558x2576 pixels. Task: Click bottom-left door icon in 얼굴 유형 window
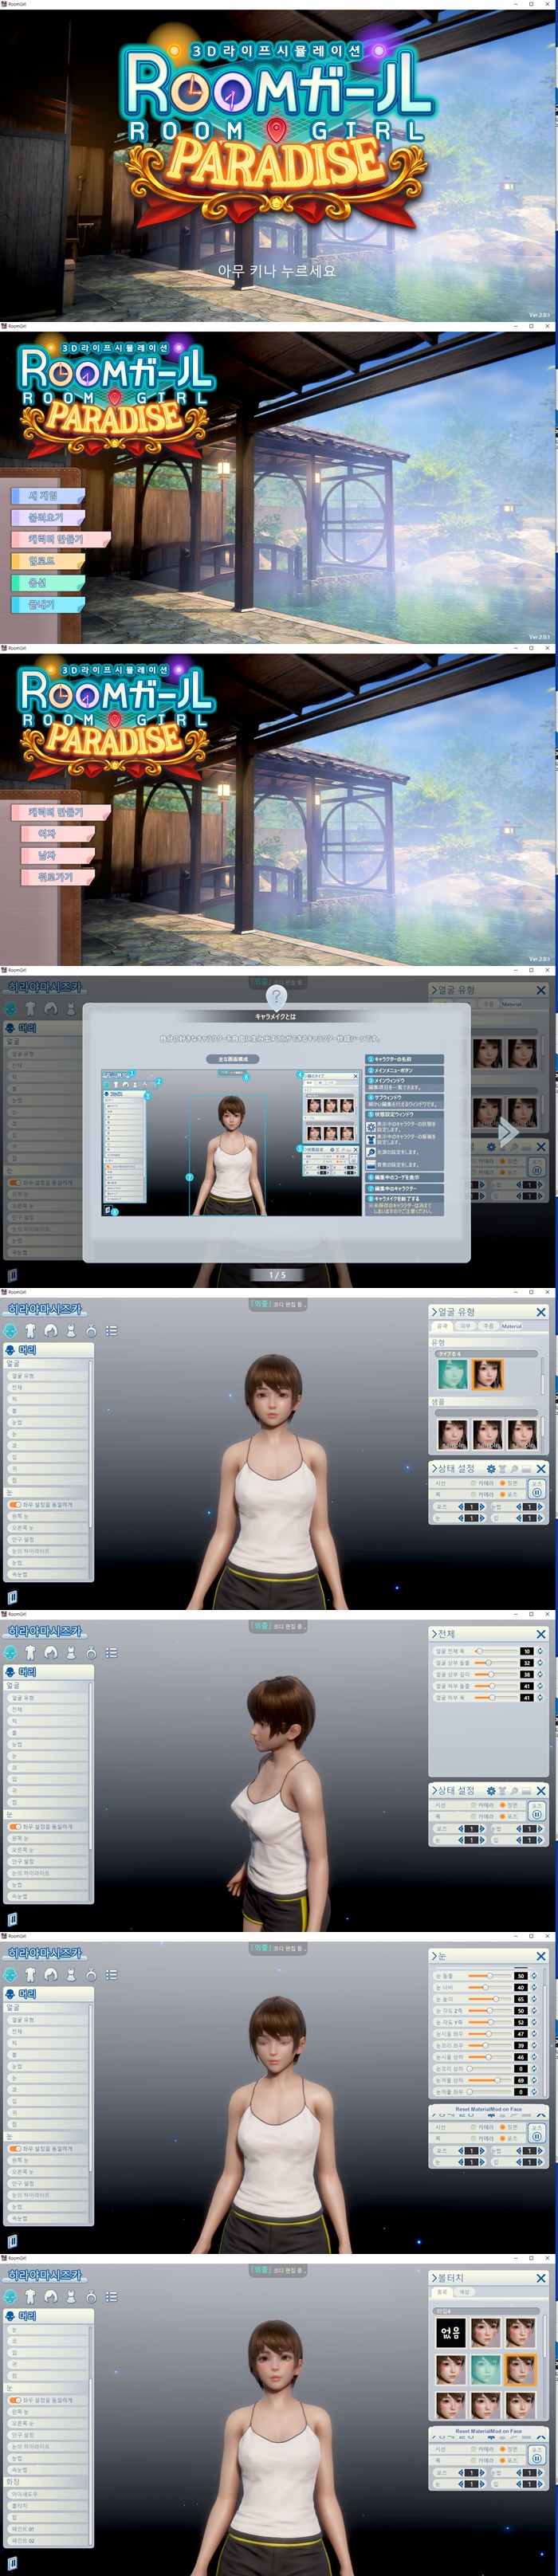click(12, 1597)
